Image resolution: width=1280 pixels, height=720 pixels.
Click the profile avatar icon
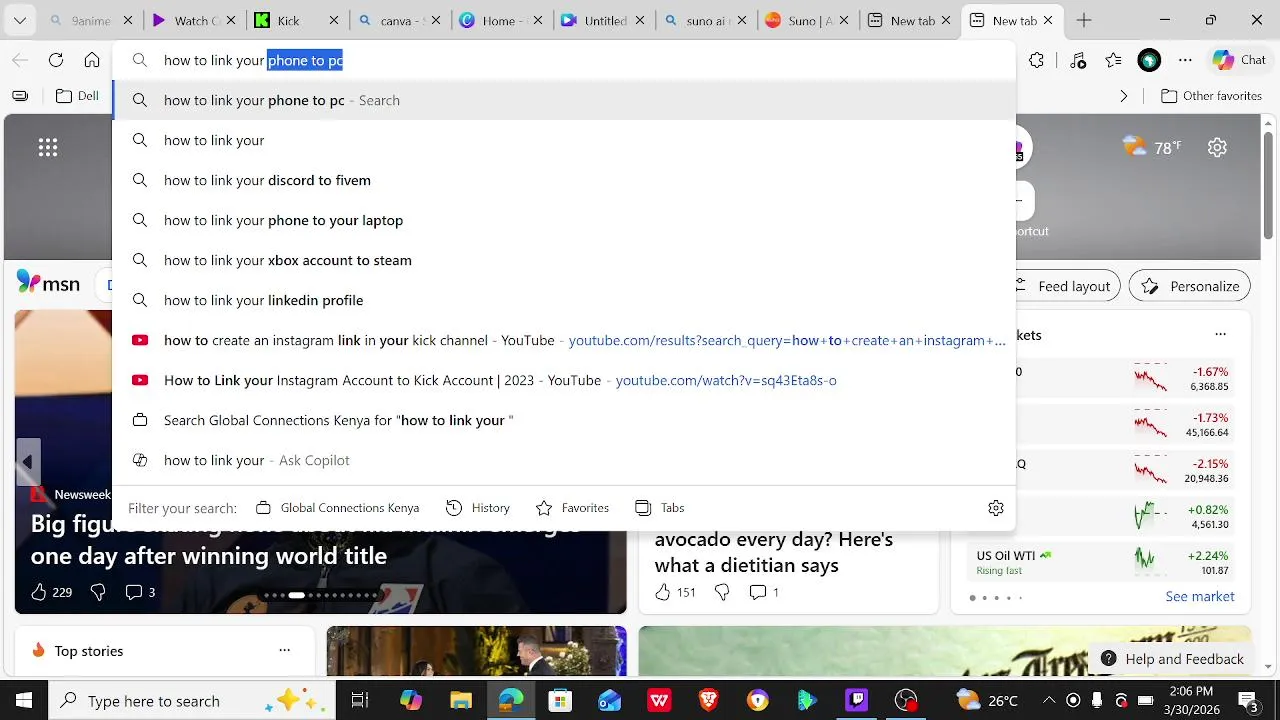(1149, 60)
